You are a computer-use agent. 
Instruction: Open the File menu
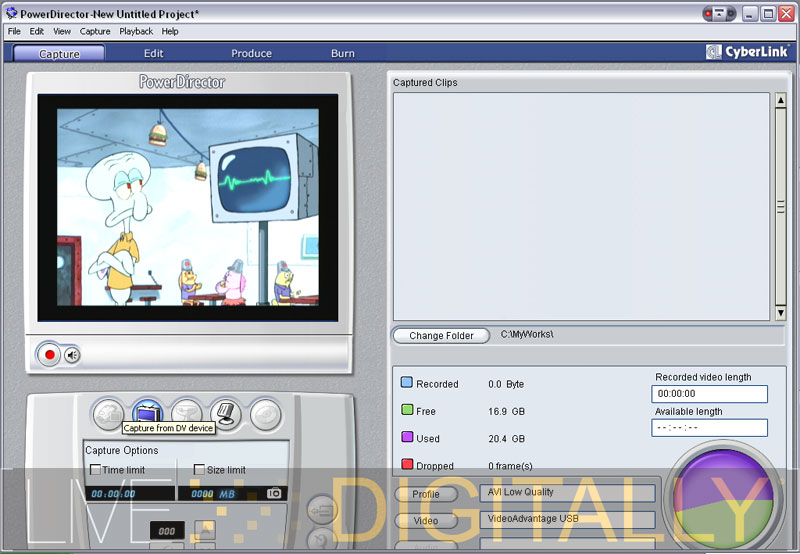[14, 31]
